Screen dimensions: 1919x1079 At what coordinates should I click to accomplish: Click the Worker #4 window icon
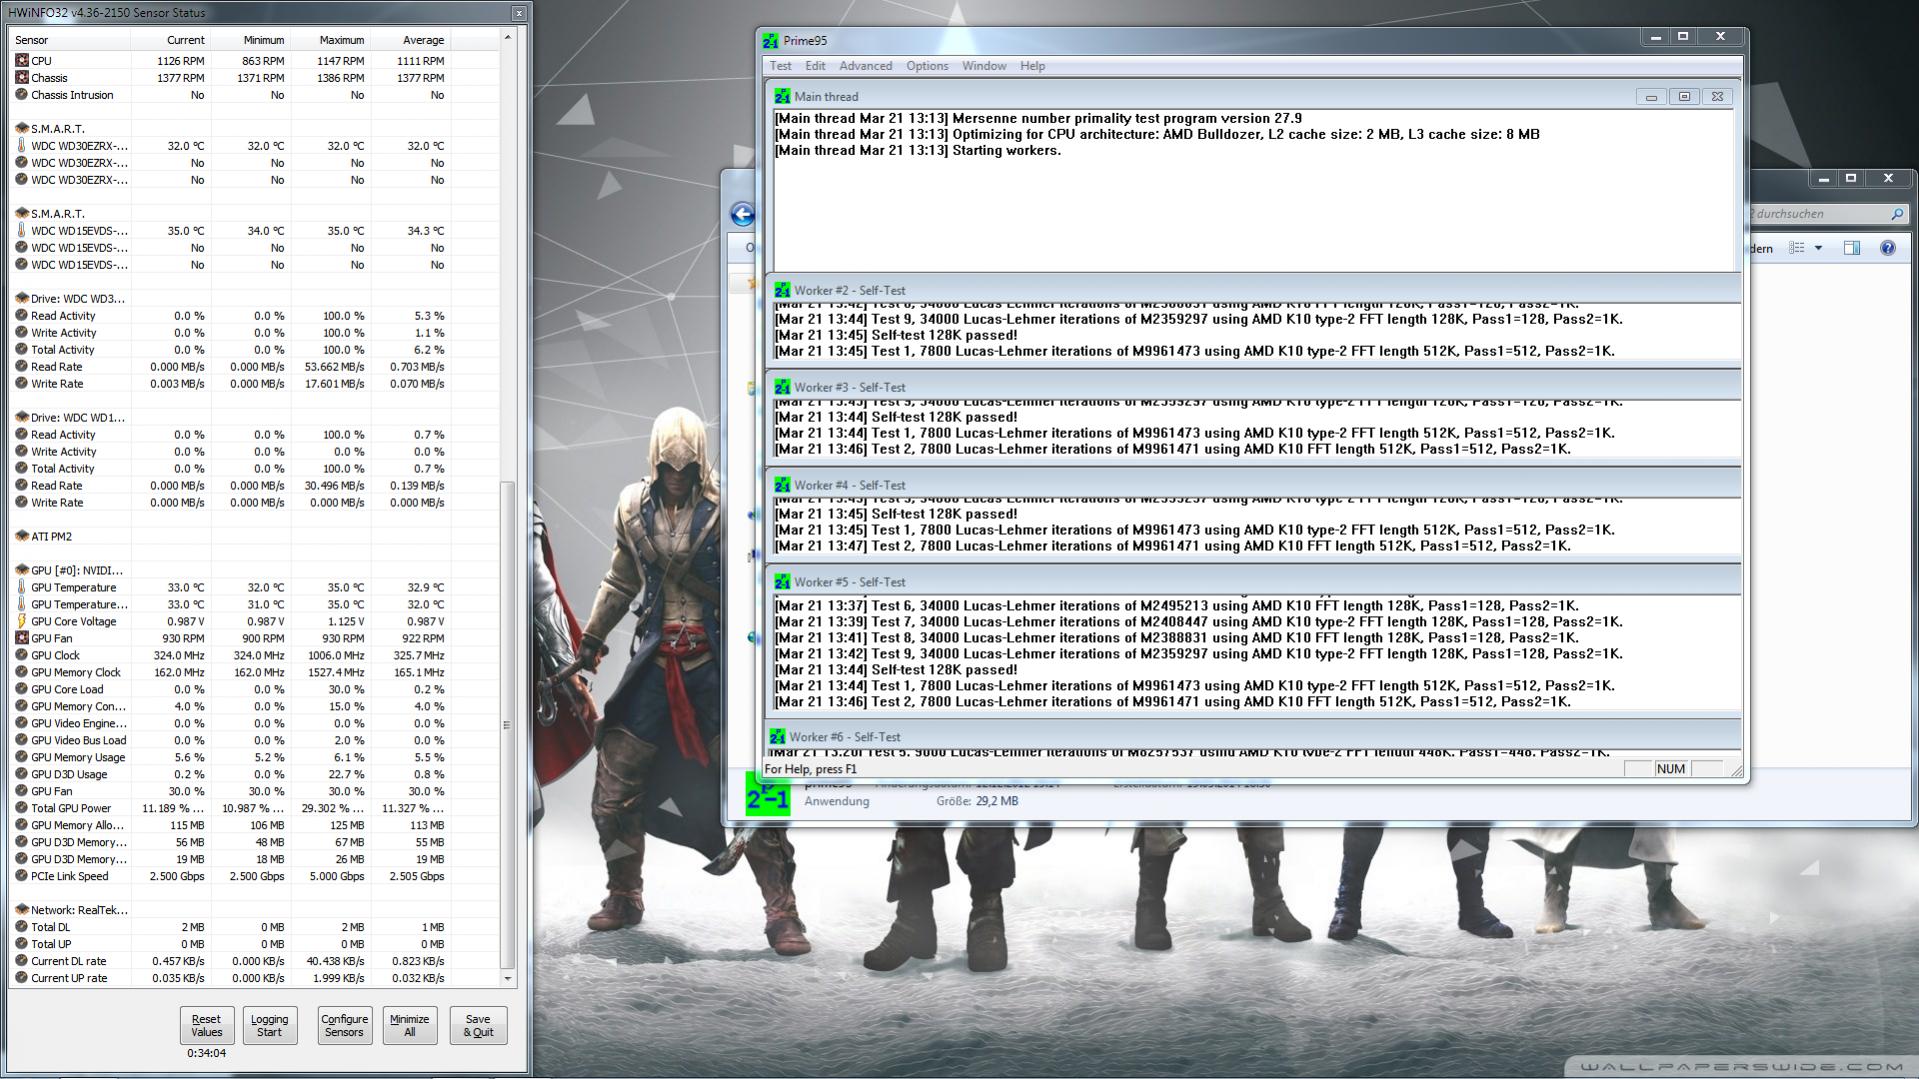tap(782, 485)
